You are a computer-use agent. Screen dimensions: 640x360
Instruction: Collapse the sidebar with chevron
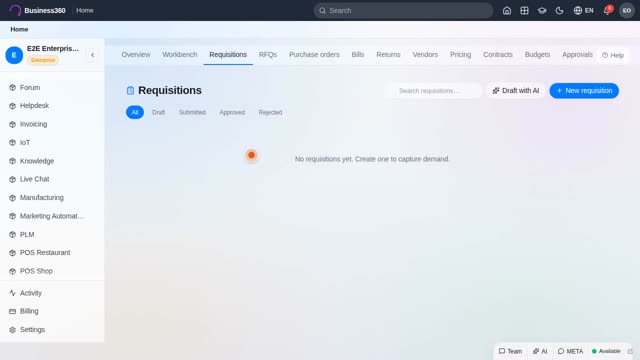click(93, 55)
